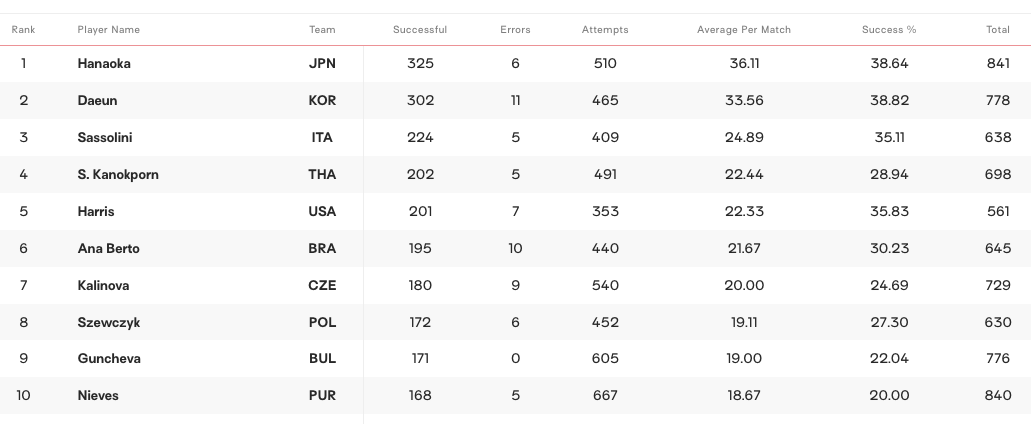The image size is (1031, 424).
Task: Select Harris in the player list
Action: point(96,212)
